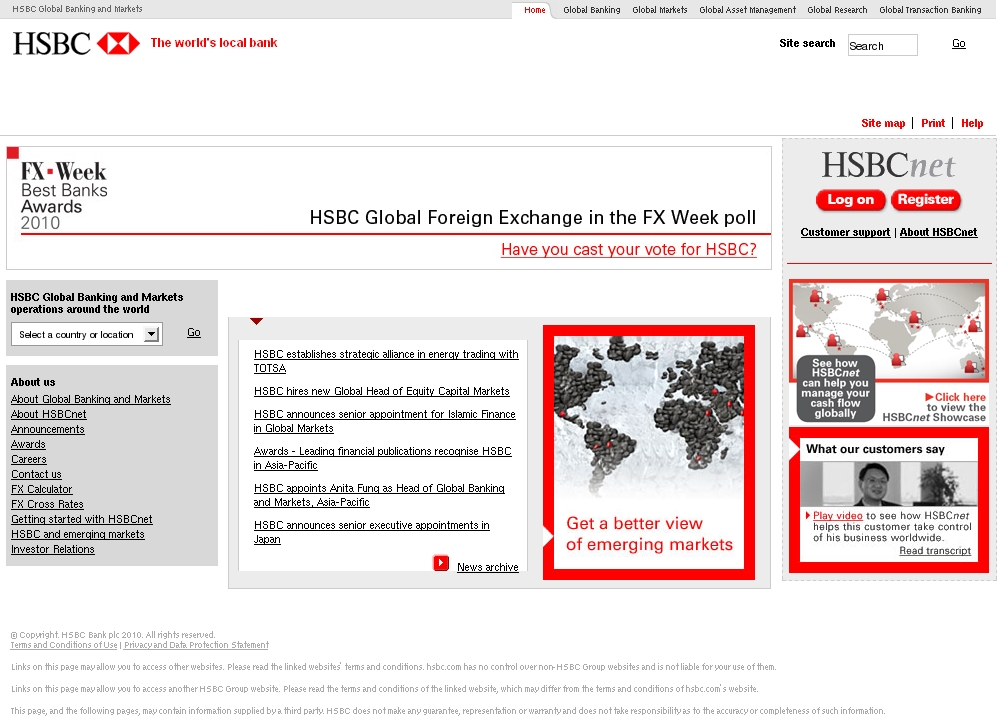Image resolution: width=997 pixels, height=728 pixels.
Task: Open the News archive link
Action: click(x=488, y=567)
